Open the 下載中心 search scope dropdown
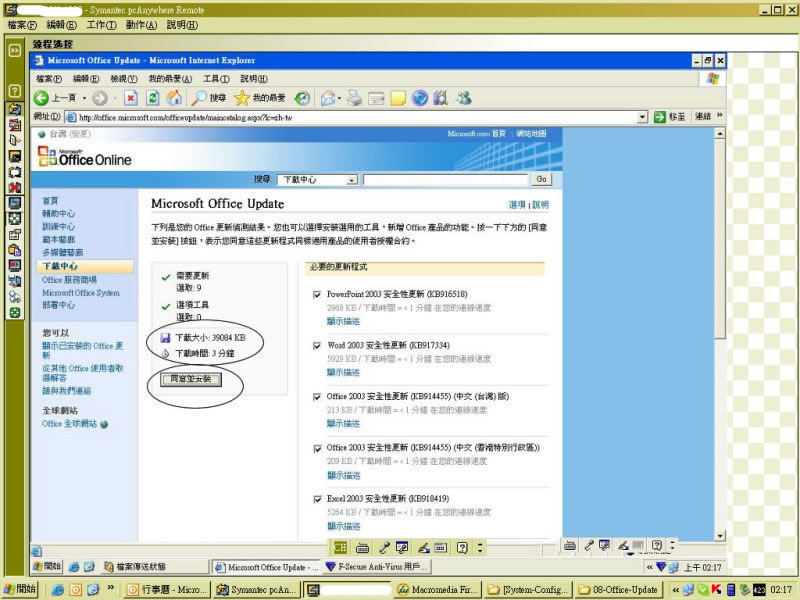 point(351,180)
